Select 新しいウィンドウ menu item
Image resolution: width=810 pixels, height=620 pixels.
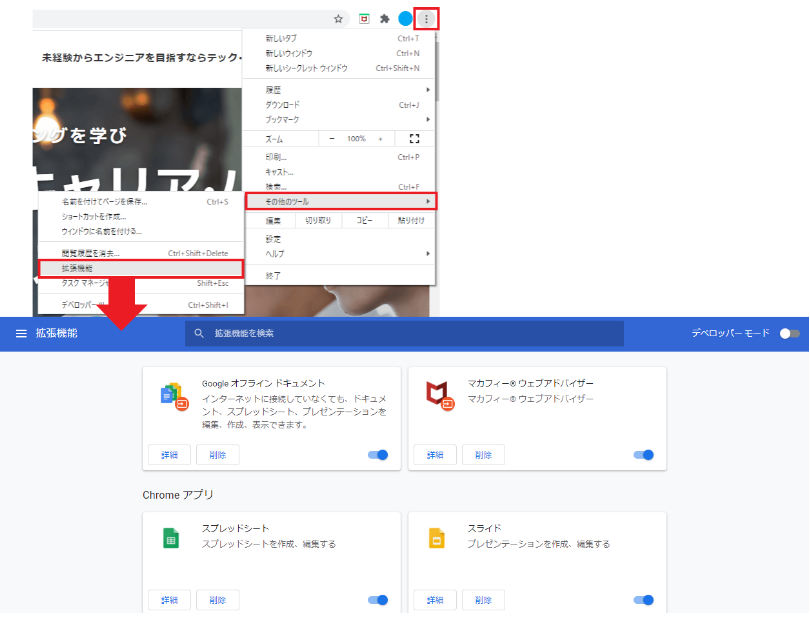pos(339,53)
